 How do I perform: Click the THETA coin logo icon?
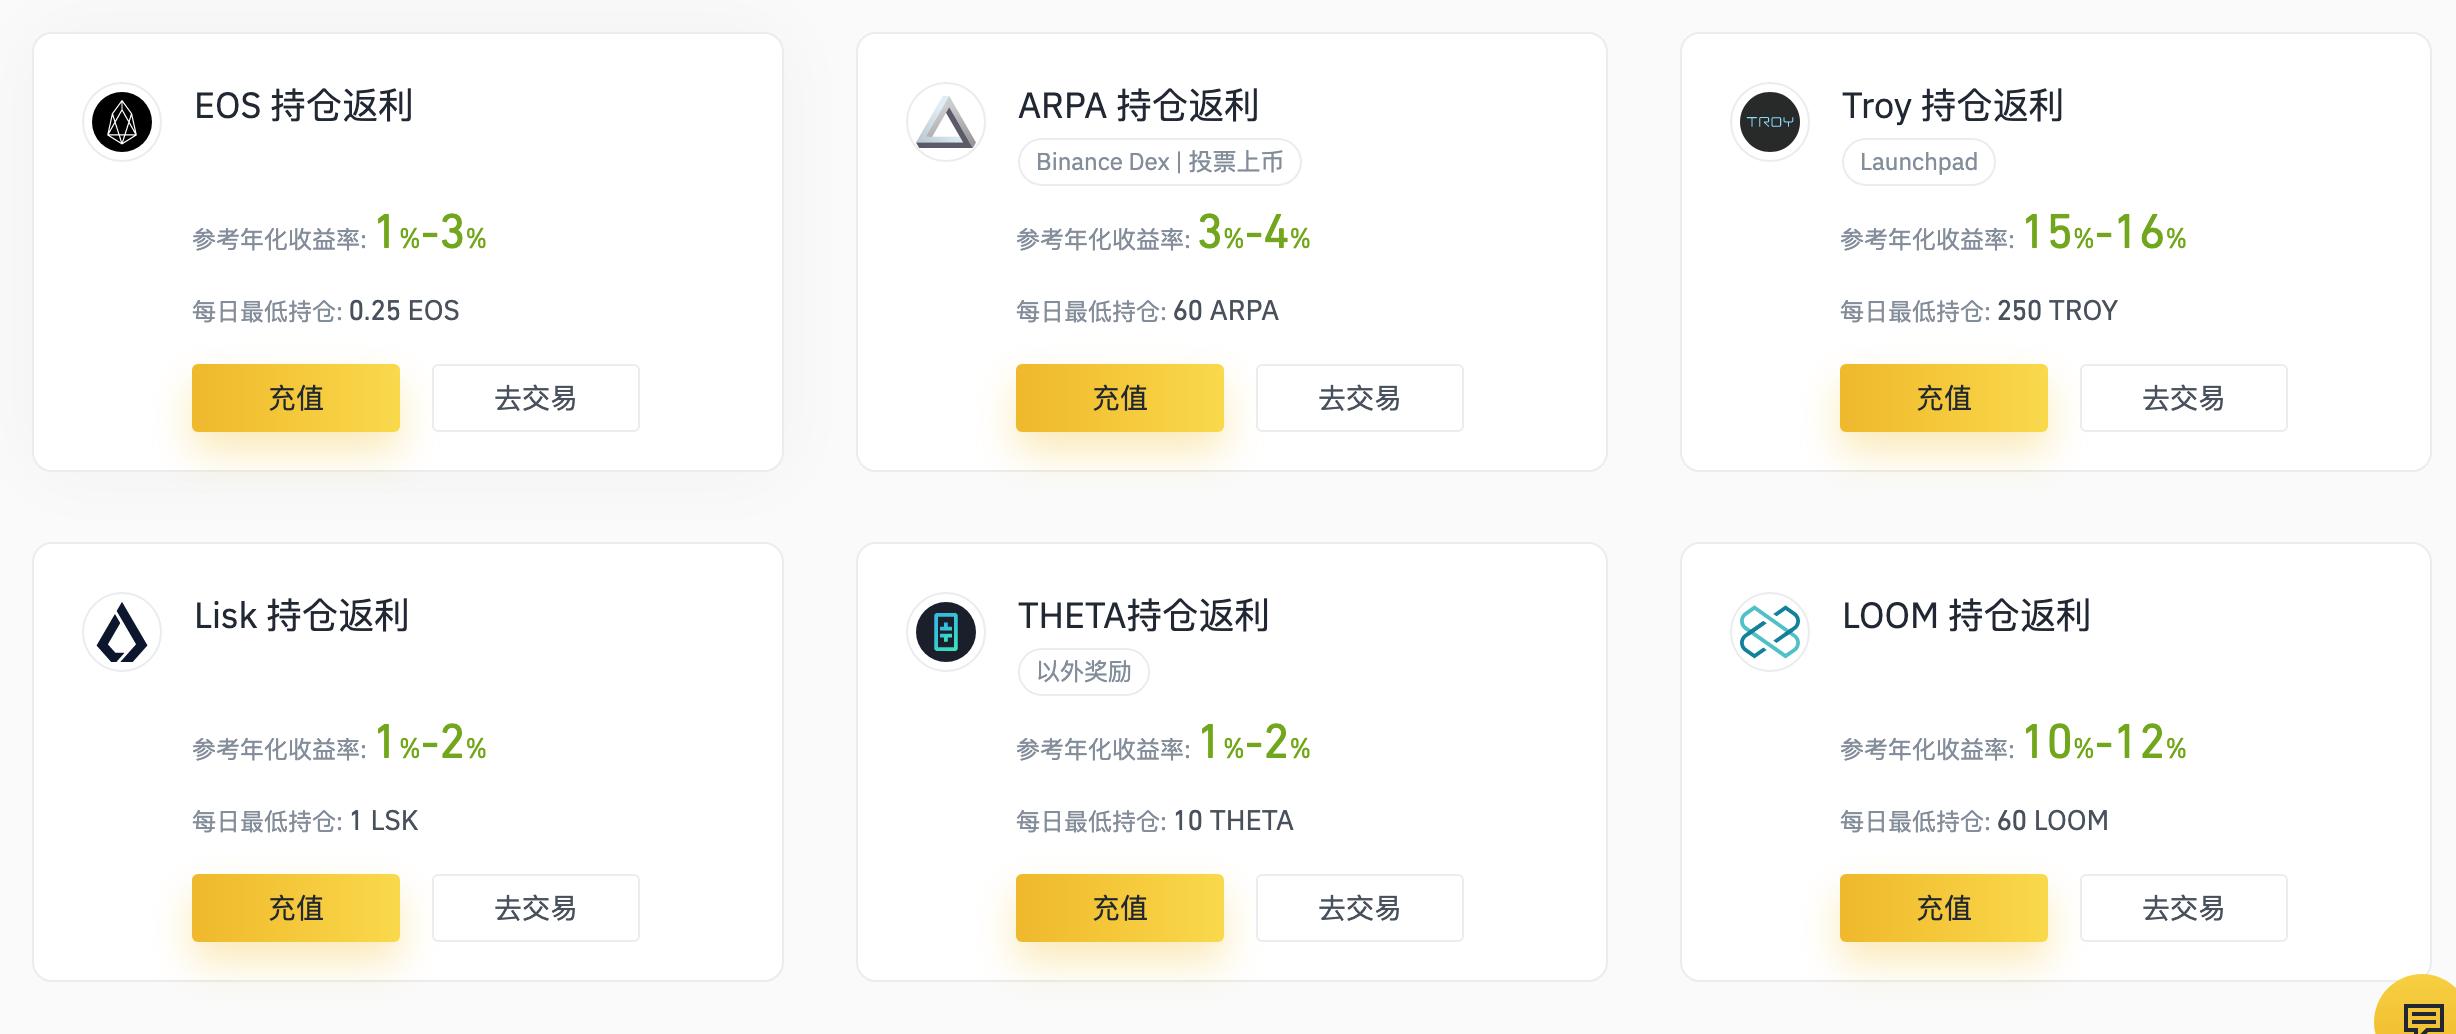(946, 632)
